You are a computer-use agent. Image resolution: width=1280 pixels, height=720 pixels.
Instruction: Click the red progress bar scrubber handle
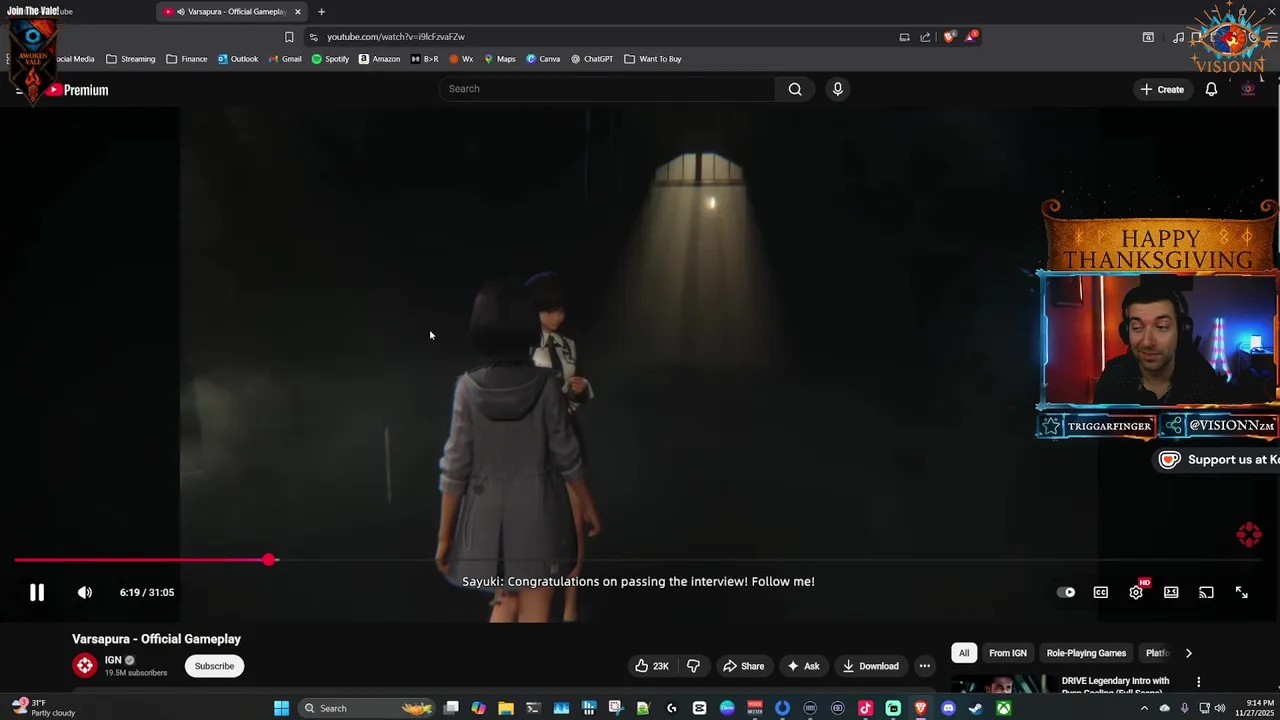269,560
